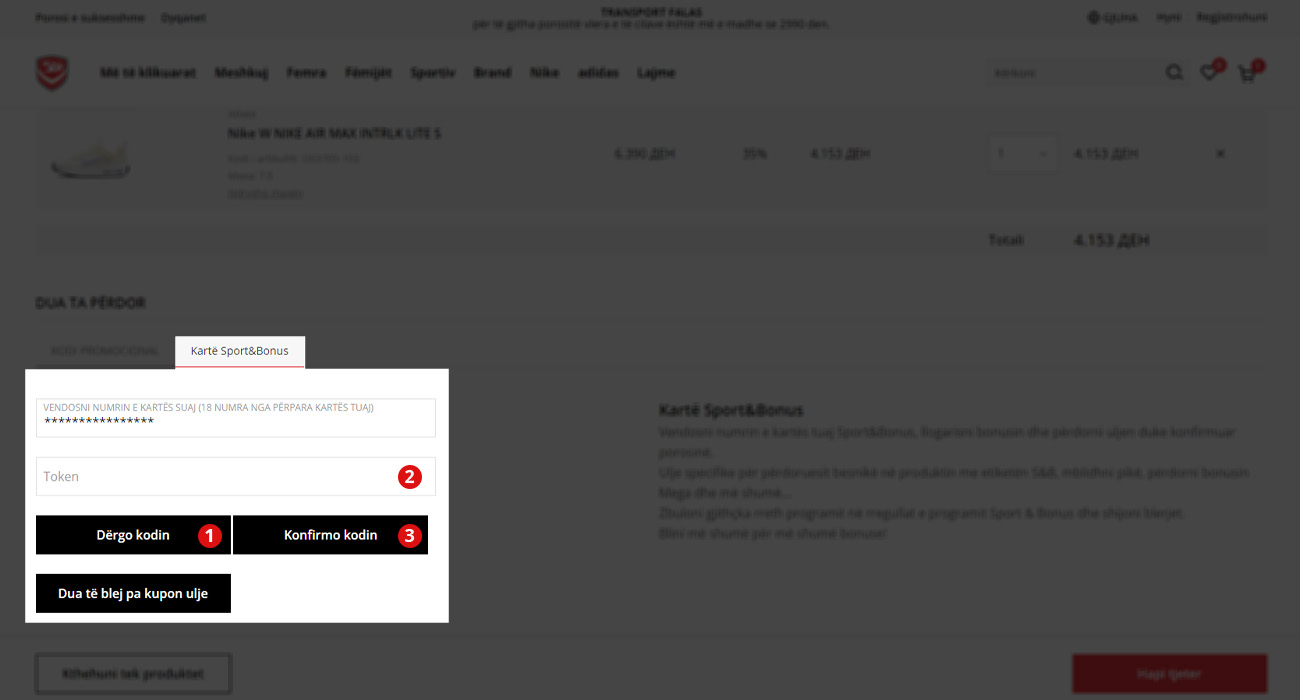The width and height of the screenshot is (1300, 700).
Task: Click the shopping cart icon
Action: pyautogui.click(x=1247, y=73)
